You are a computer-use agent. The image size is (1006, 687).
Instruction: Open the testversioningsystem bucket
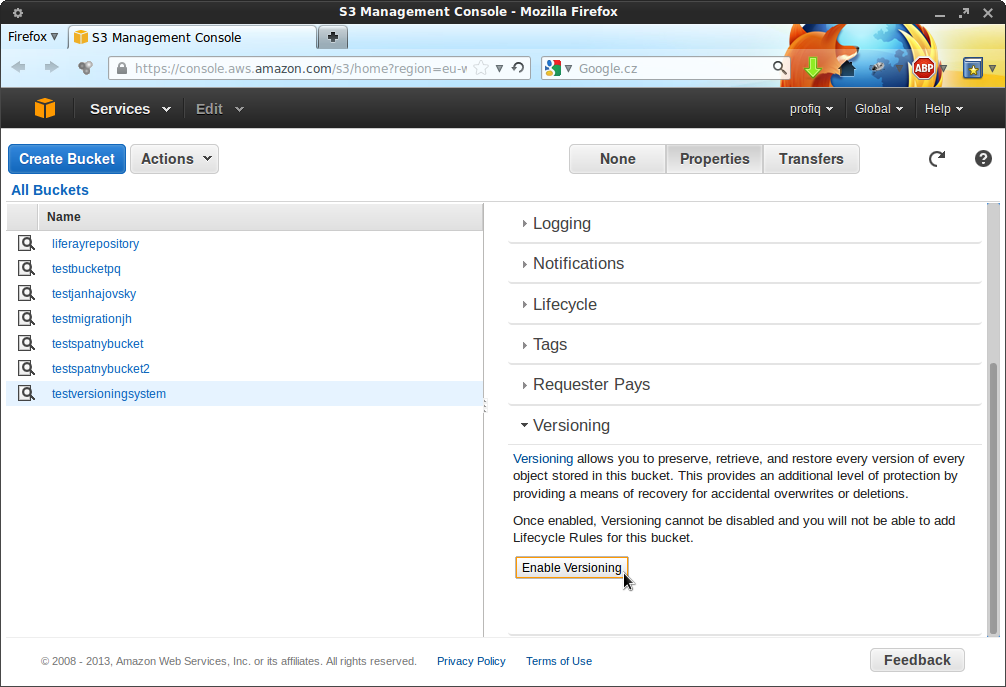click(x=109, y=394)
